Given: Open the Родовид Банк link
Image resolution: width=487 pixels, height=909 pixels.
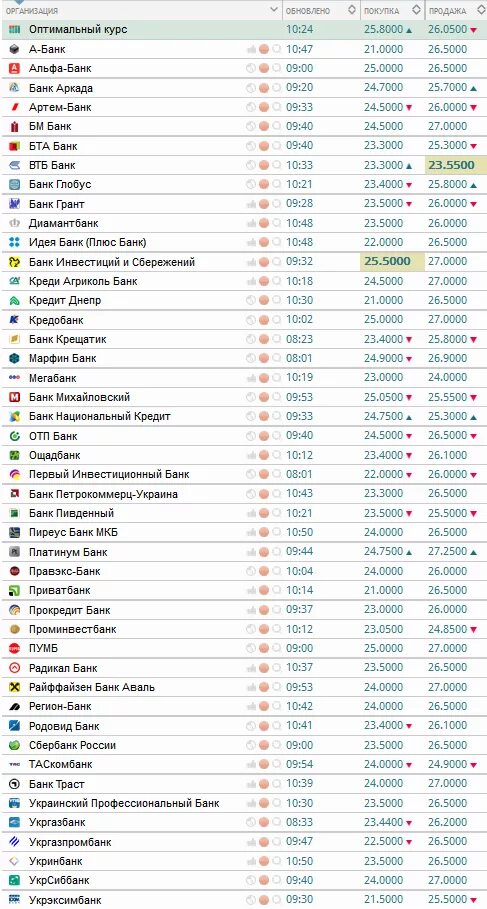Looking at the screenshot, I should pyautogui.click(x=64, y=726).
